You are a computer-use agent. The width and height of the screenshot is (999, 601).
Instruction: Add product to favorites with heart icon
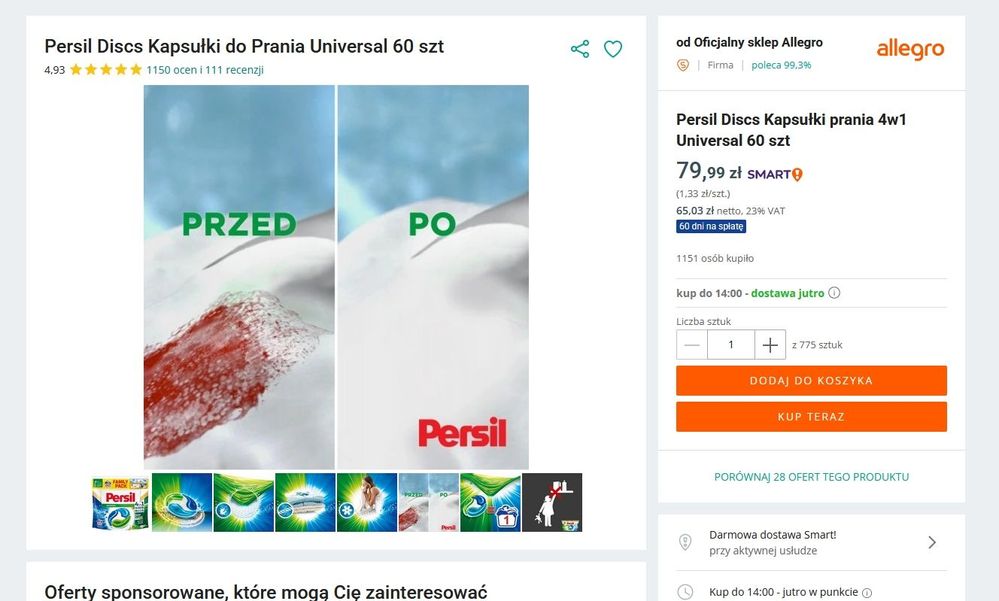click(613, 49)
